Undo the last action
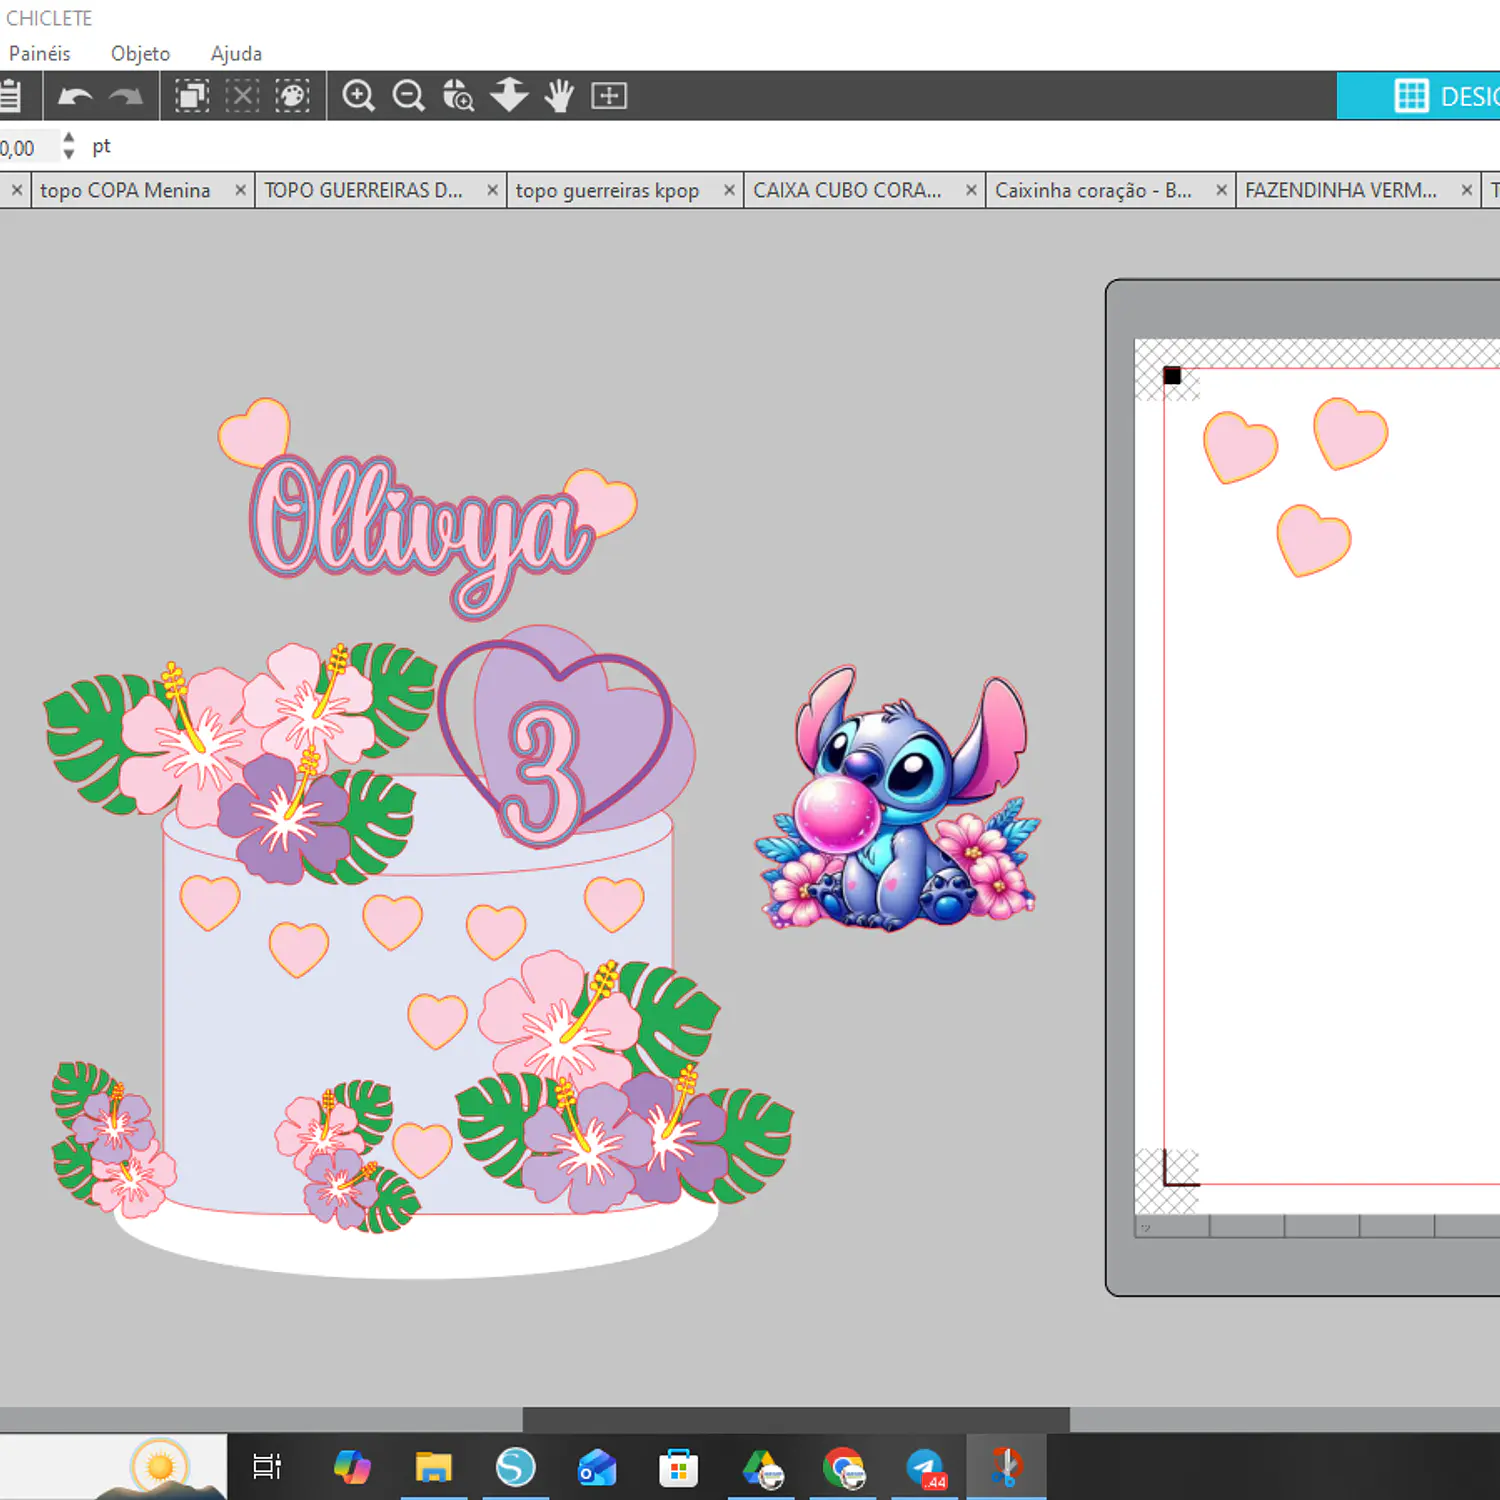Screen dimensions: 1500x1500 [75, 96]
